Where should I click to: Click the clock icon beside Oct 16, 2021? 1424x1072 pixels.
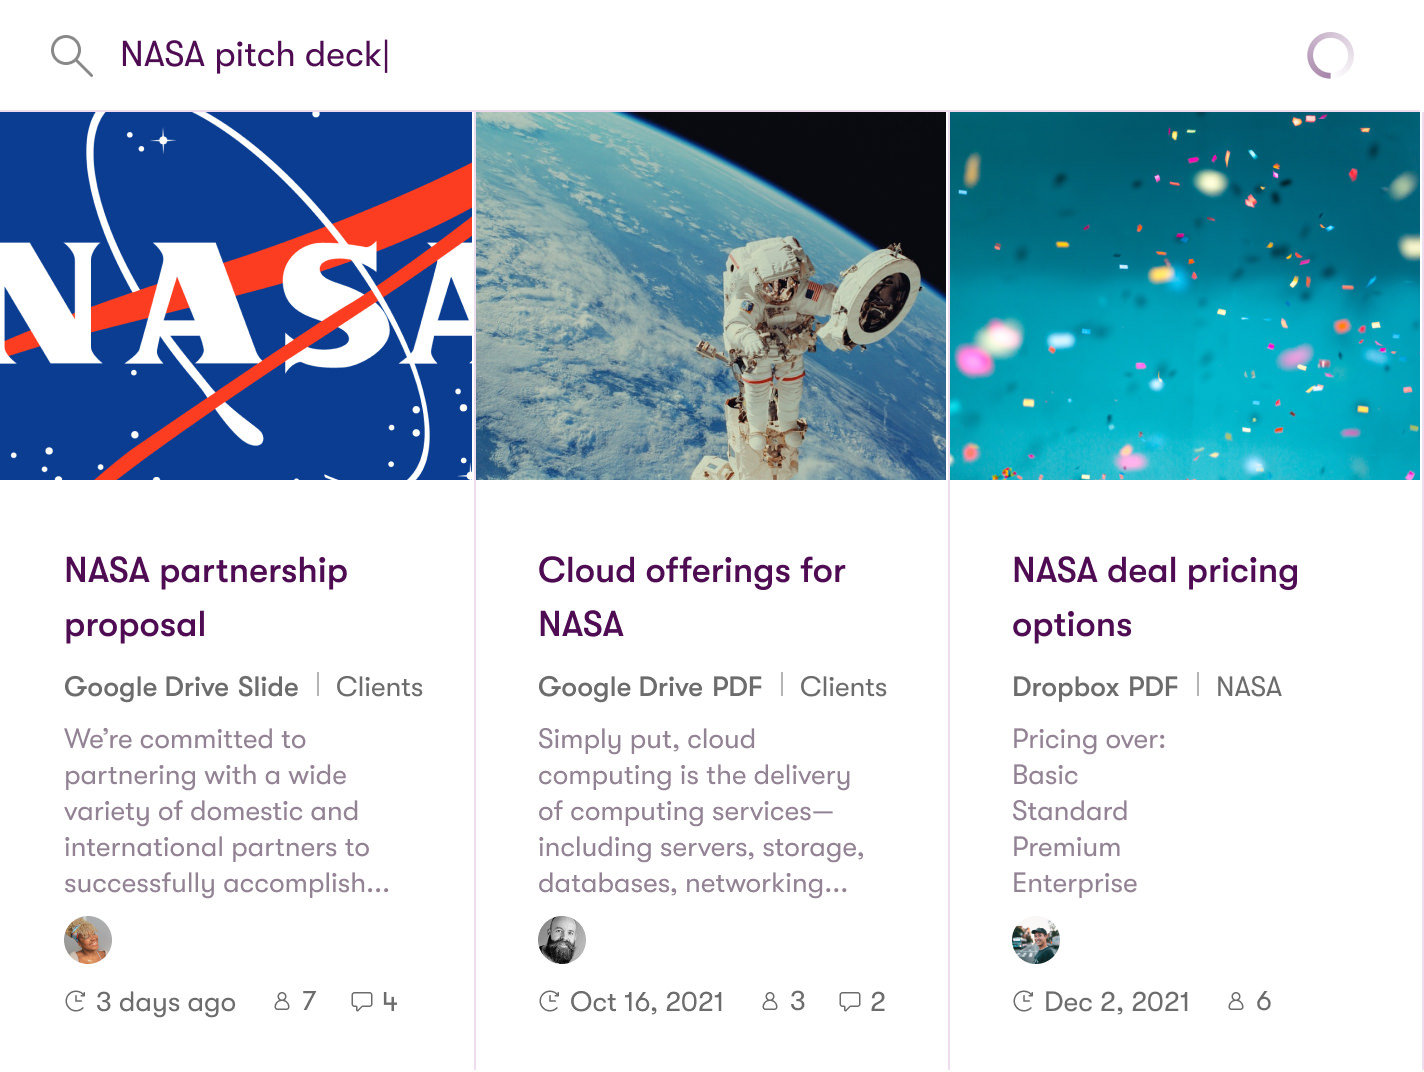point(549,1001)
